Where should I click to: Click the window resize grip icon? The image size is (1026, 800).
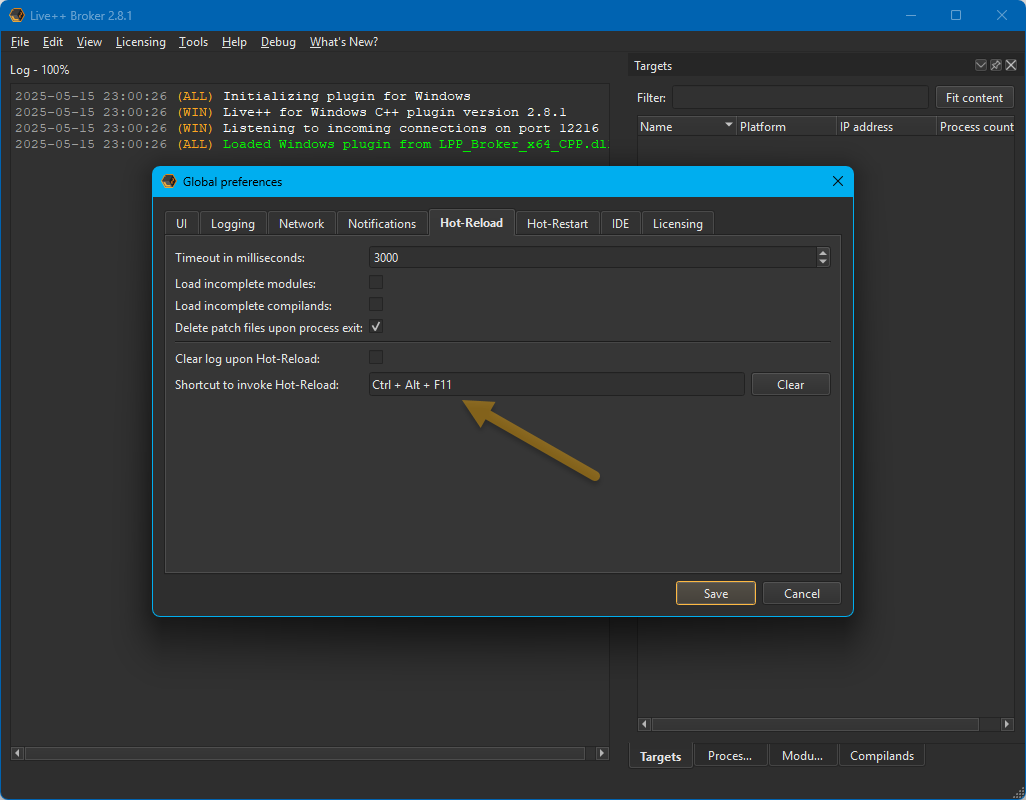pyautogui.click(x=1018, y=792)
